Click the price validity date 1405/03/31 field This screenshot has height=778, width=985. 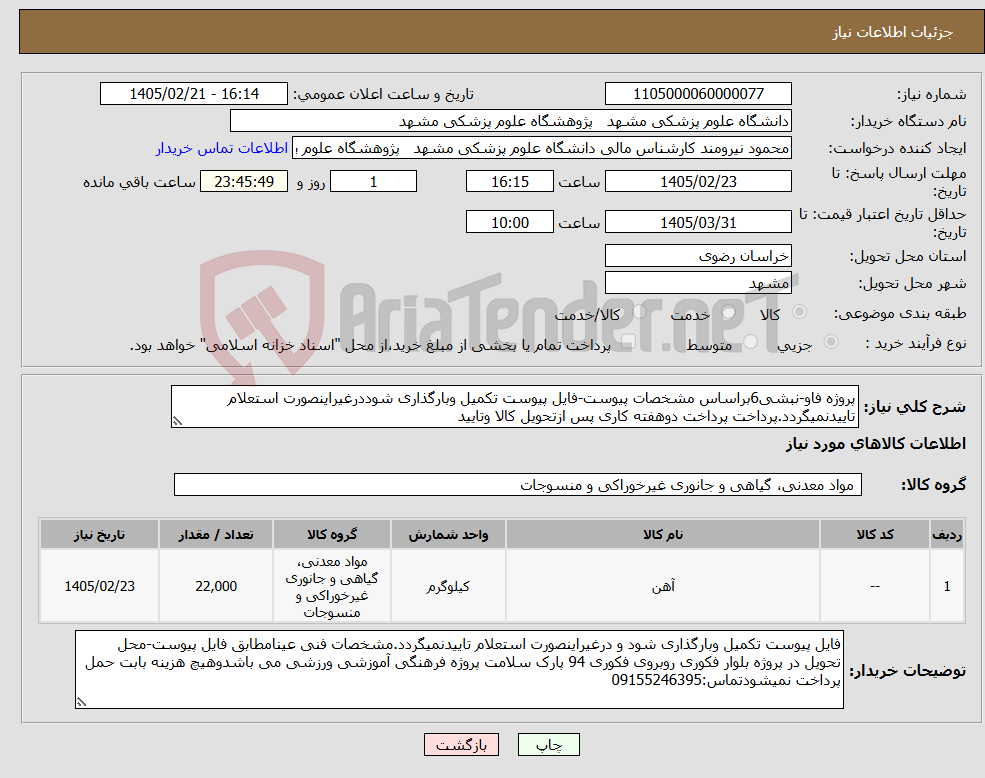click(x=698, y=222)
